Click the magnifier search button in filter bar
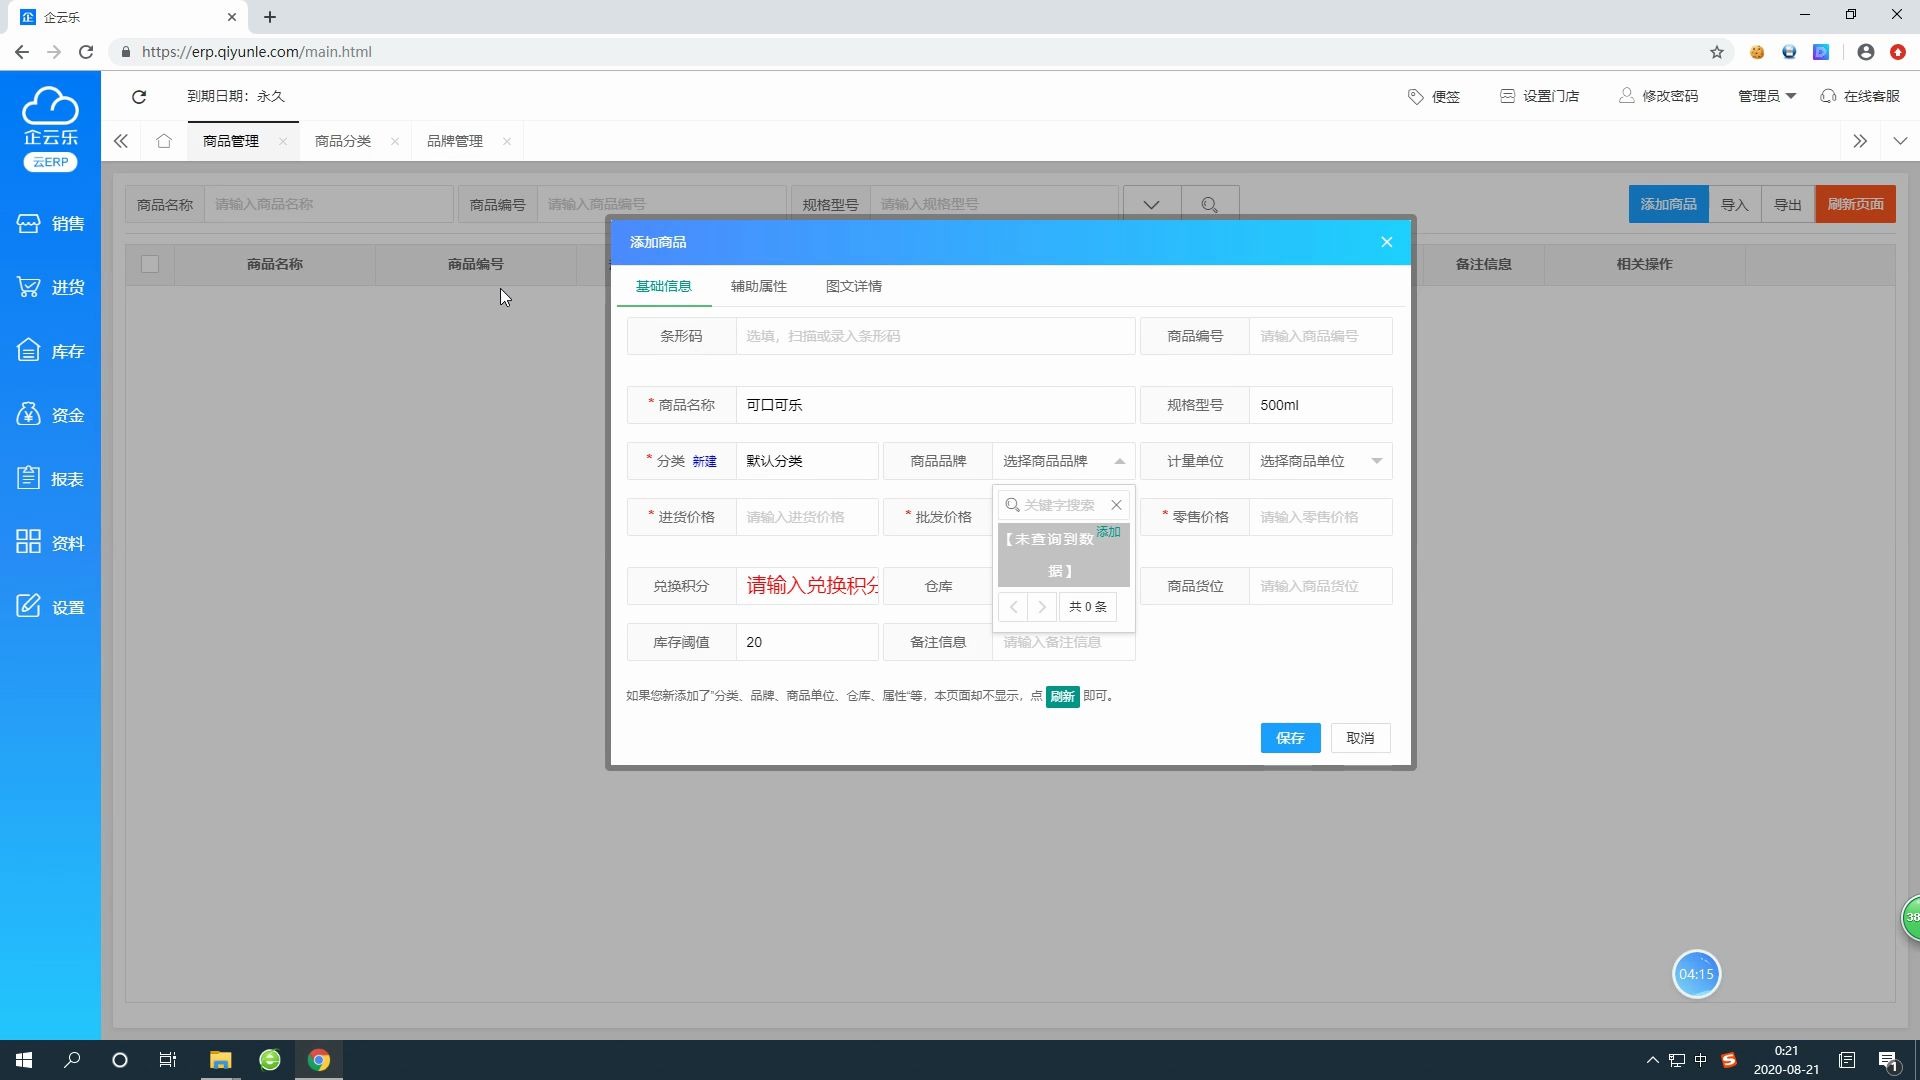Viewport: 1920px width, 1080px height. [1210, 204]
